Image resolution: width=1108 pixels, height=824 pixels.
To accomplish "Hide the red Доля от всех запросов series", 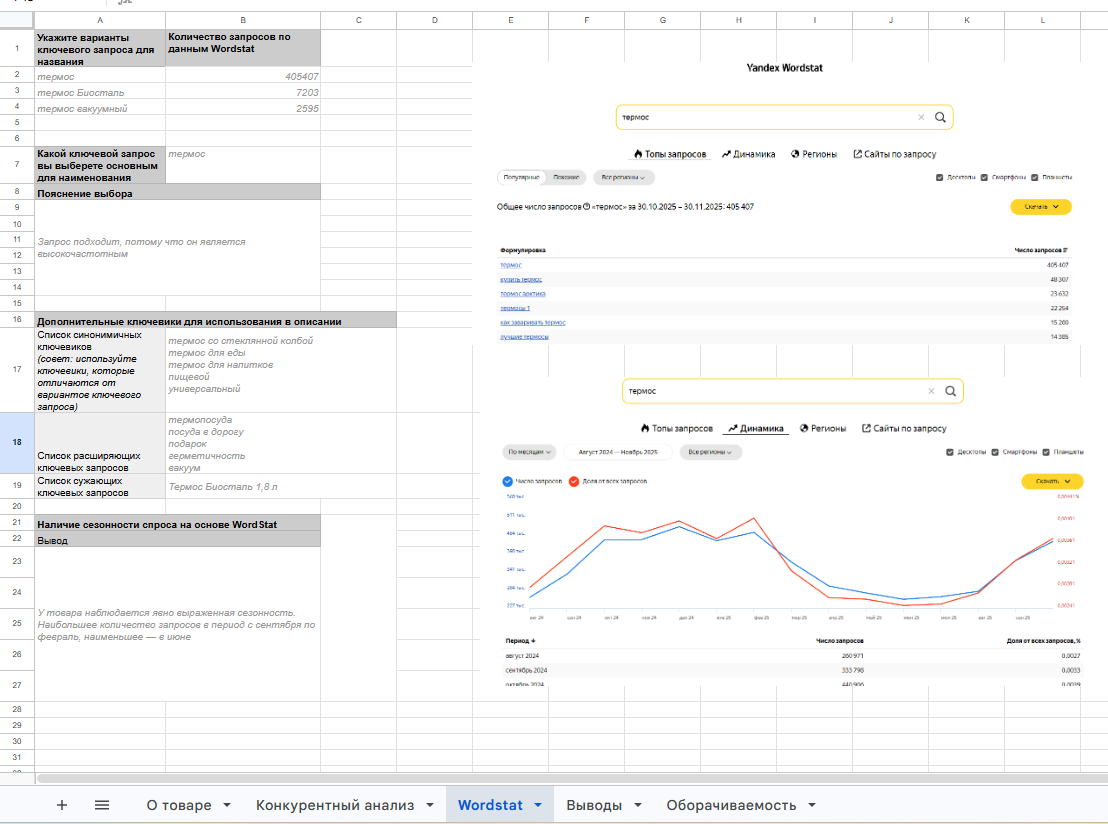I will coord(574,481).
